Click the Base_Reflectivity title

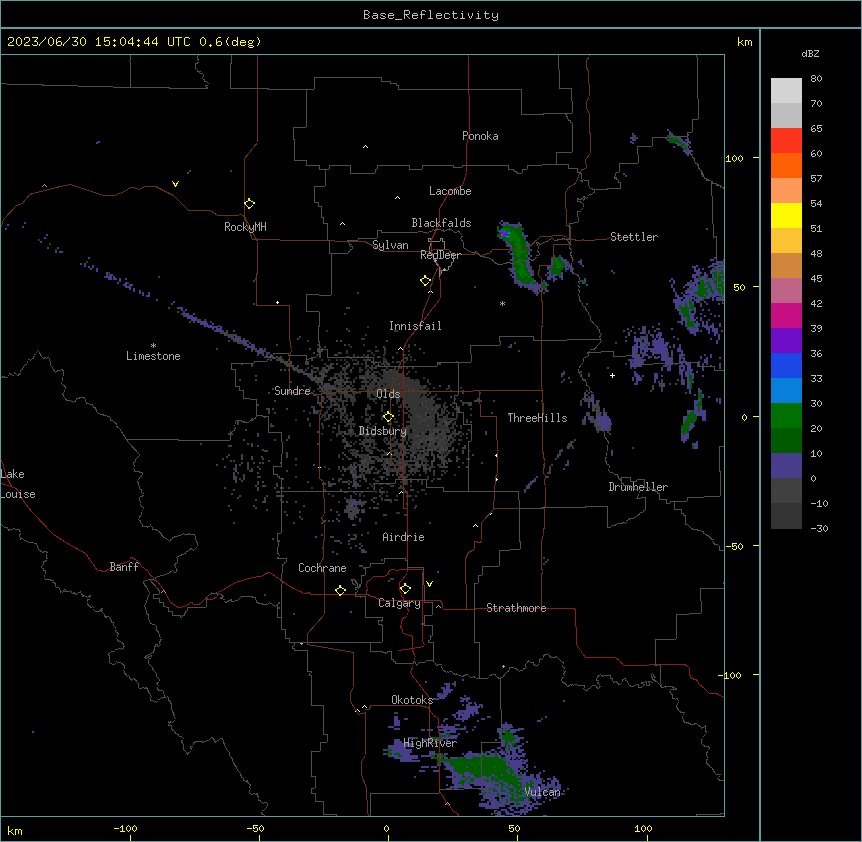[x=431, y=15]
